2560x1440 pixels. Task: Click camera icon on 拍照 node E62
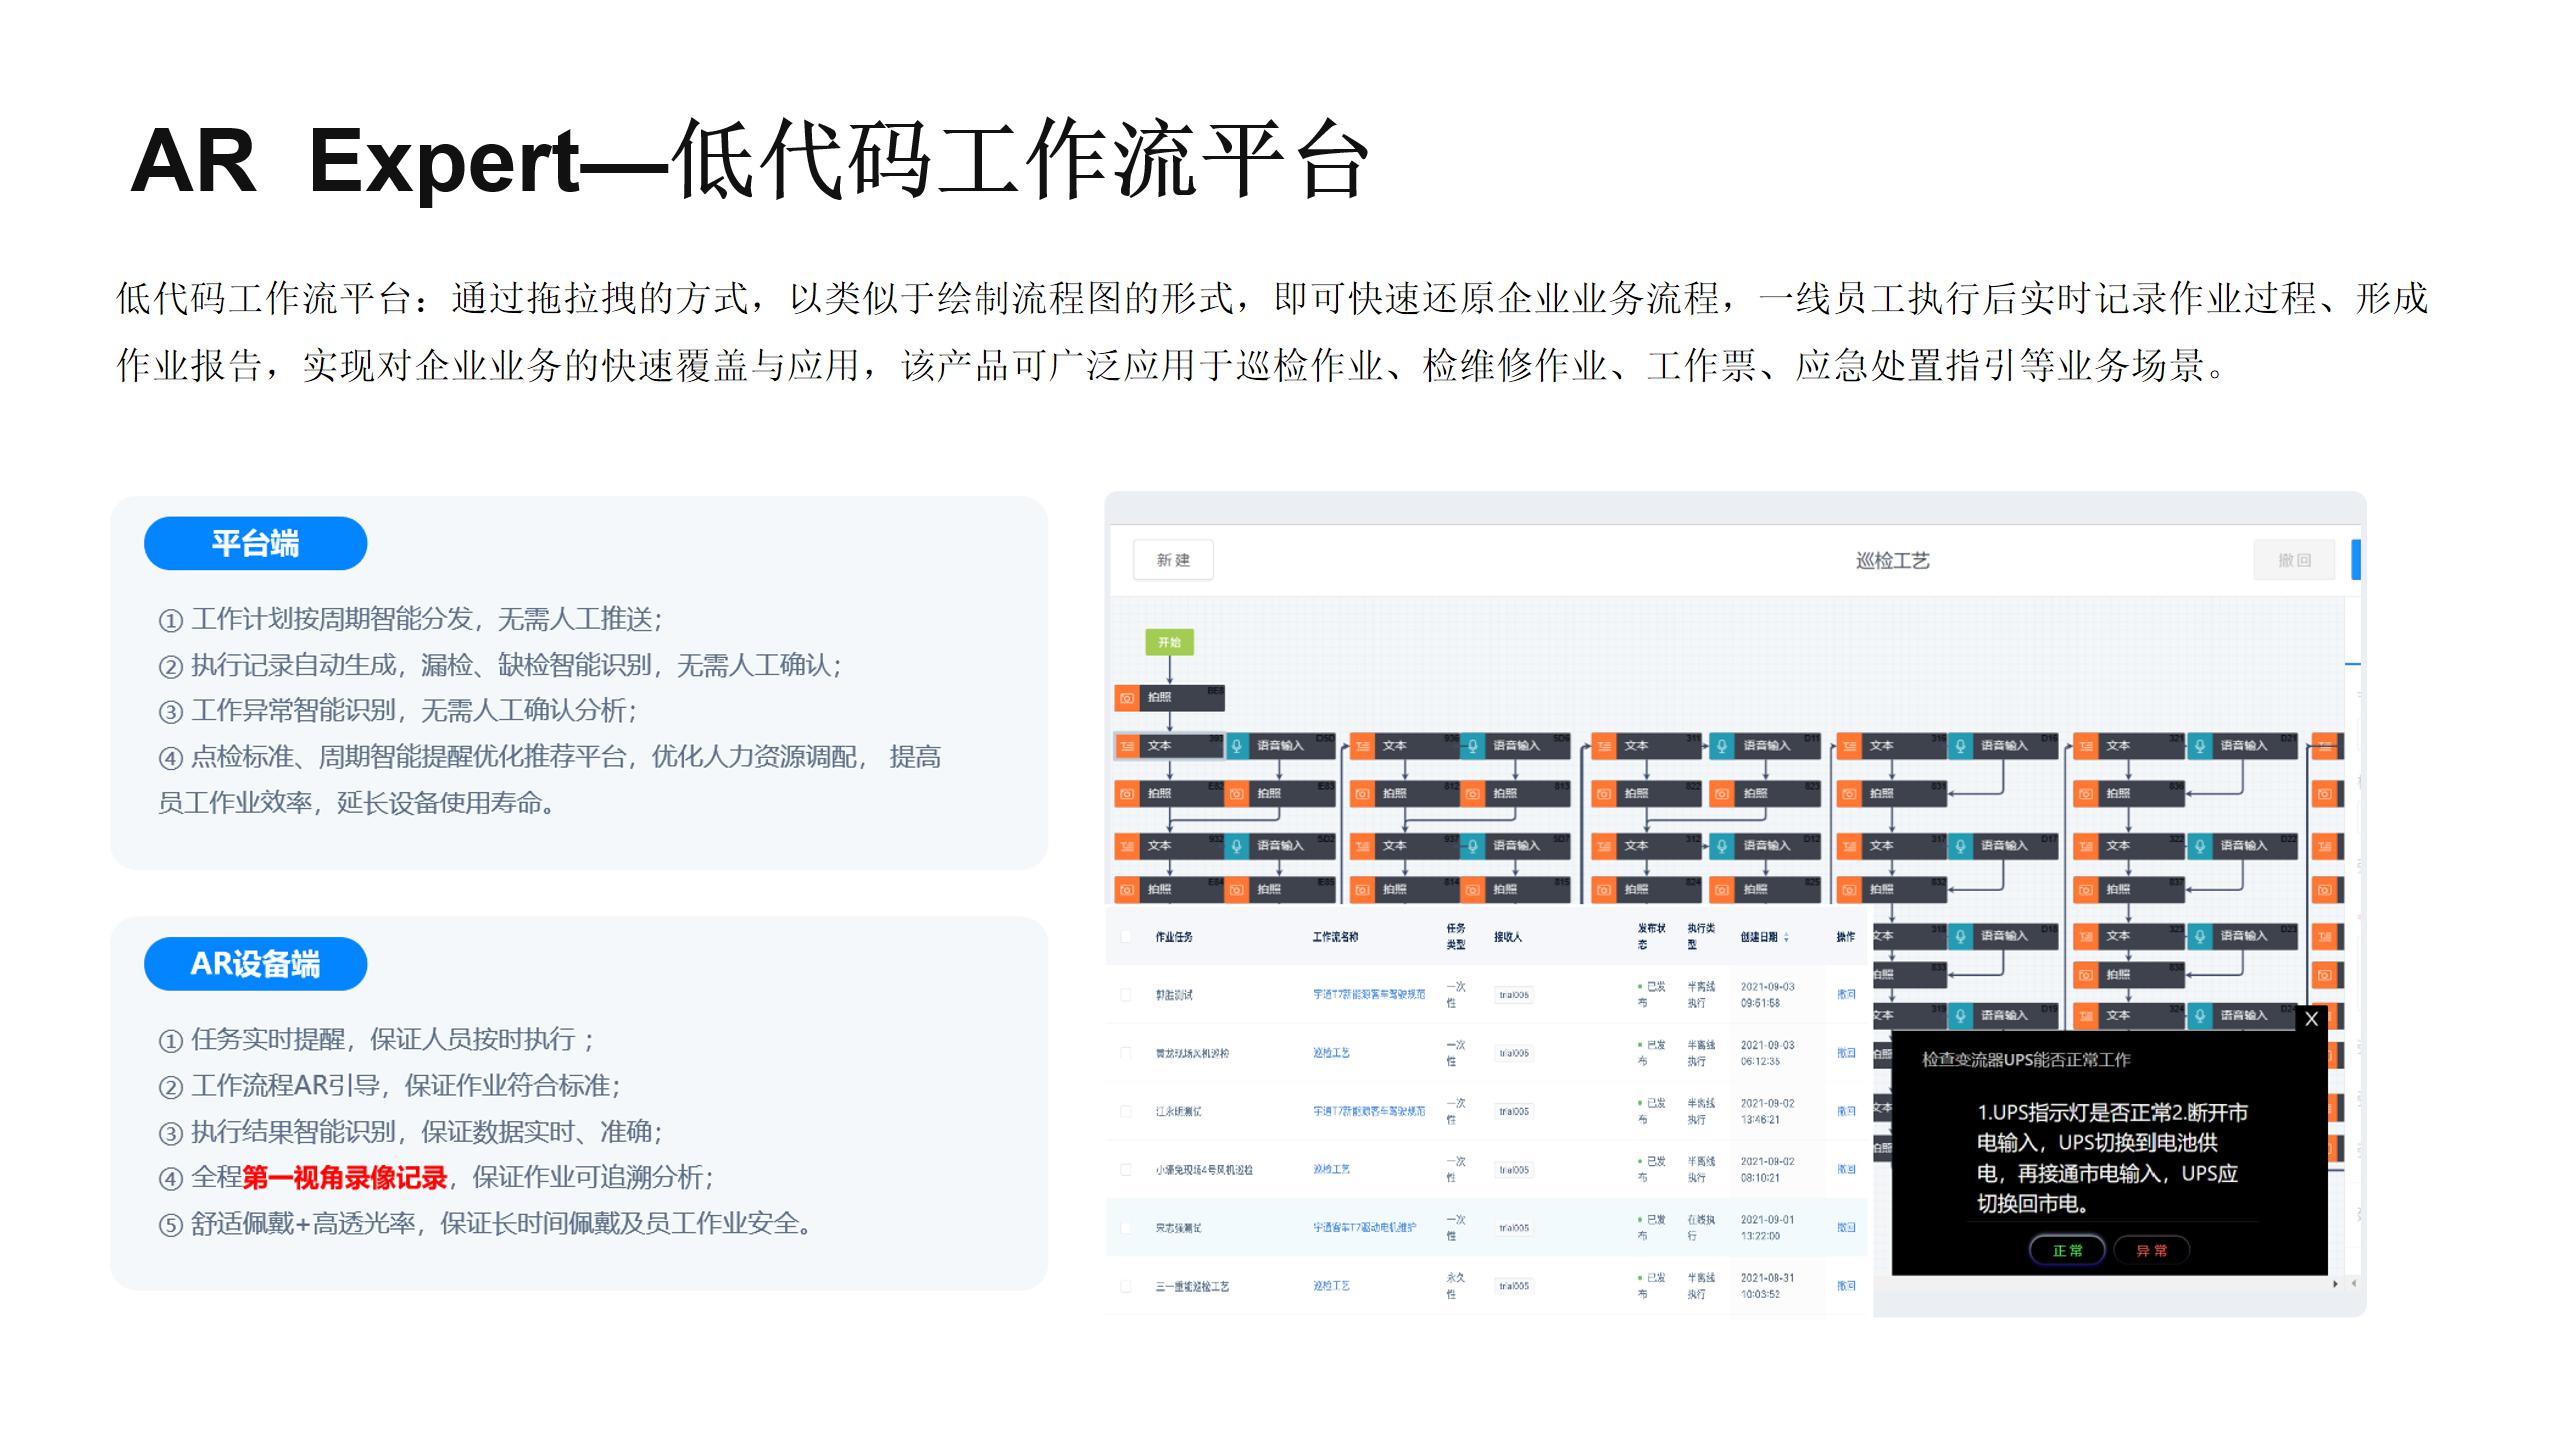[x=1127, y=794]
